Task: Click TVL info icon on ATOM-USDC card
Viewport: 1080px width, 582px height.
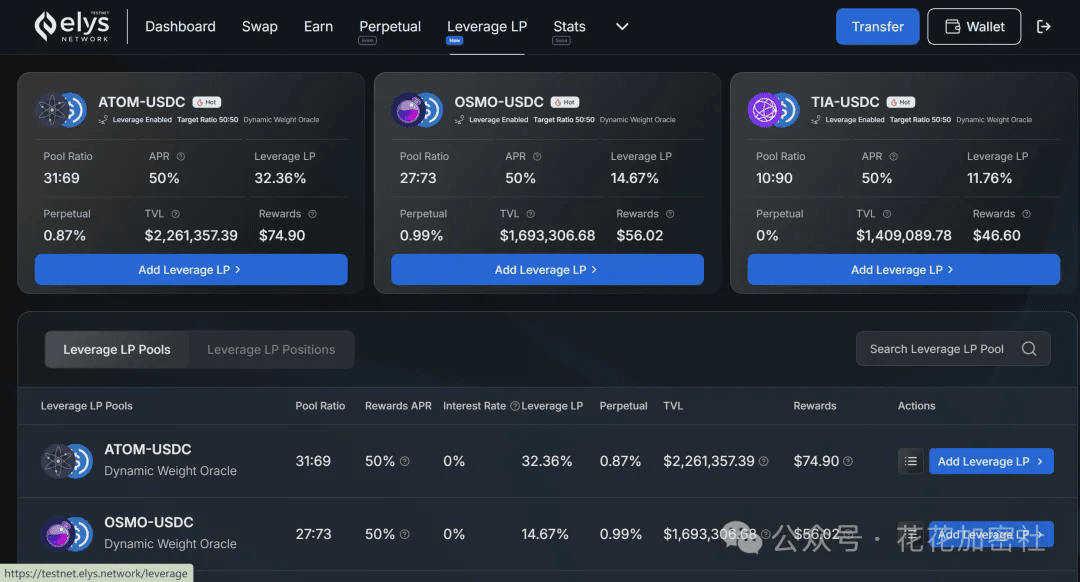Action: [176, 214]
